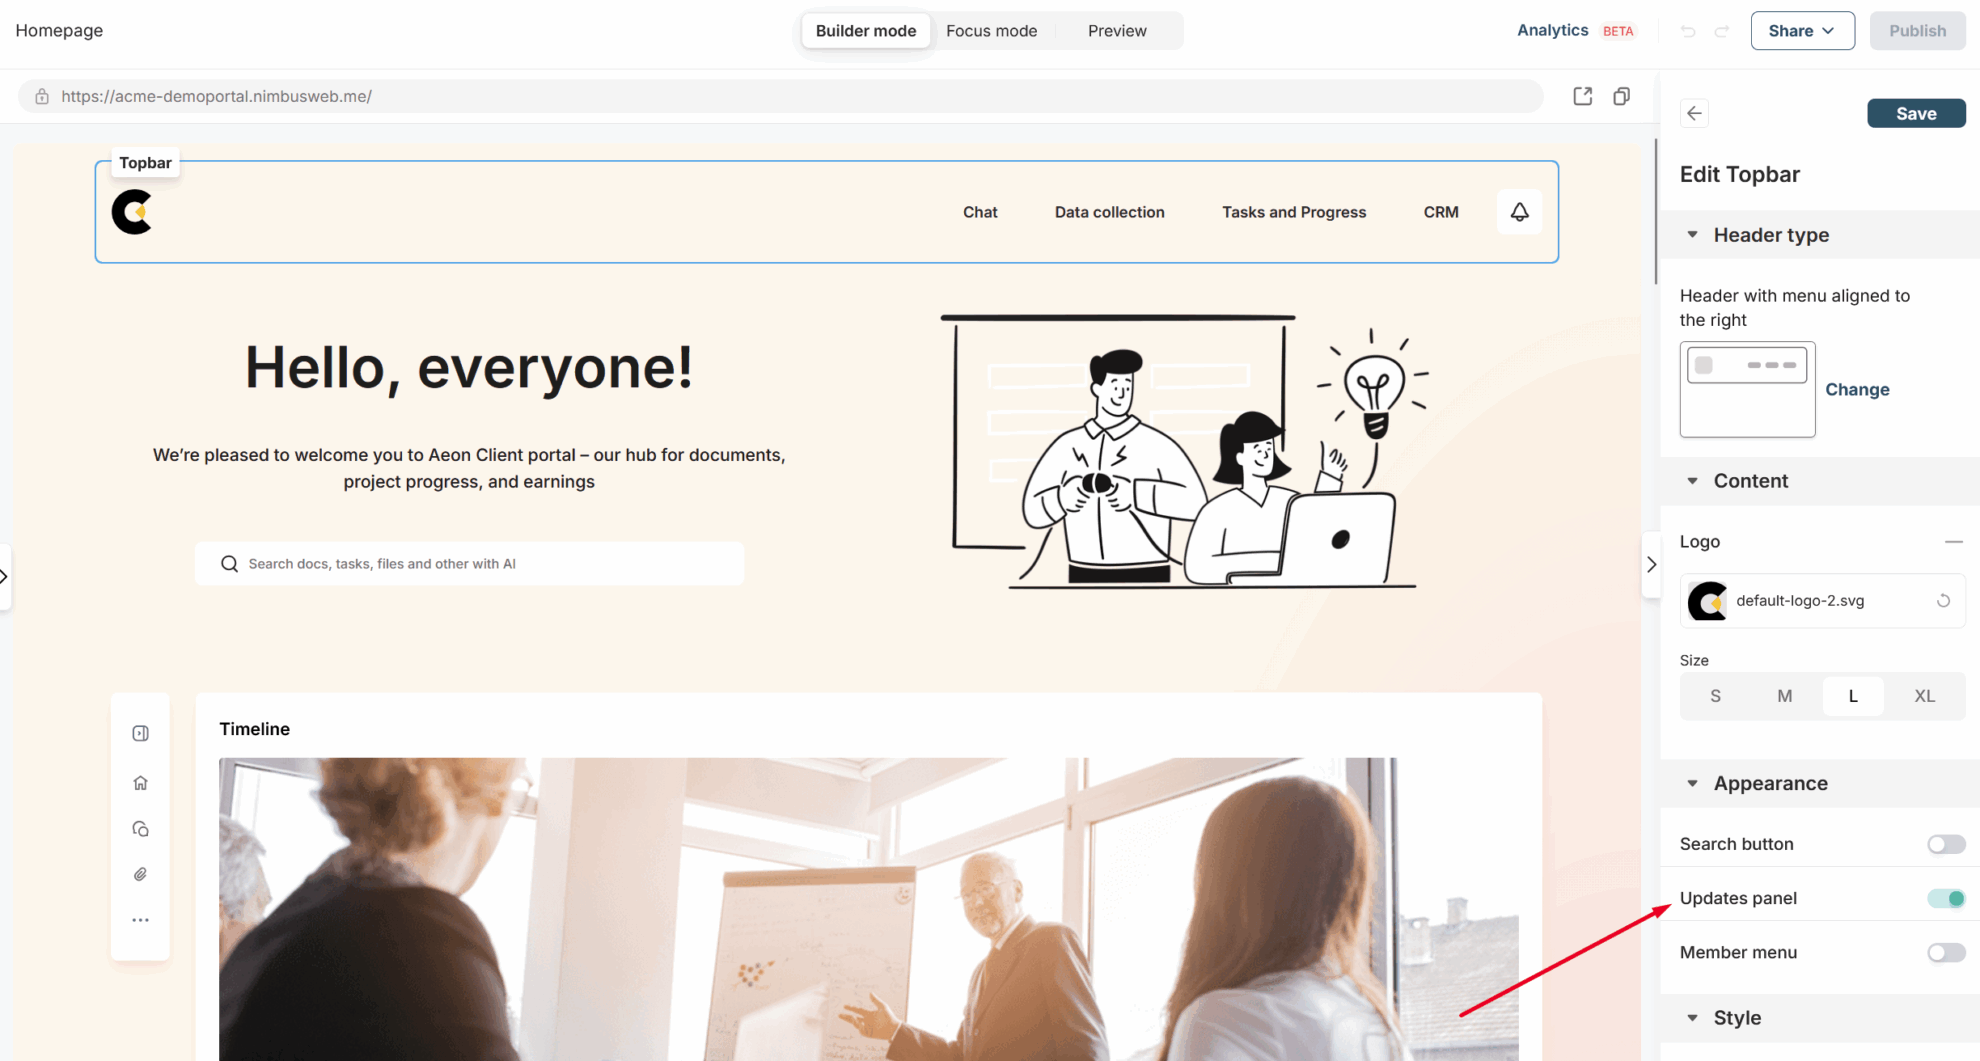The image size is (1980, 1061).
Task: Switch to Focus mode tab
Action: click(x=991, y=31)
